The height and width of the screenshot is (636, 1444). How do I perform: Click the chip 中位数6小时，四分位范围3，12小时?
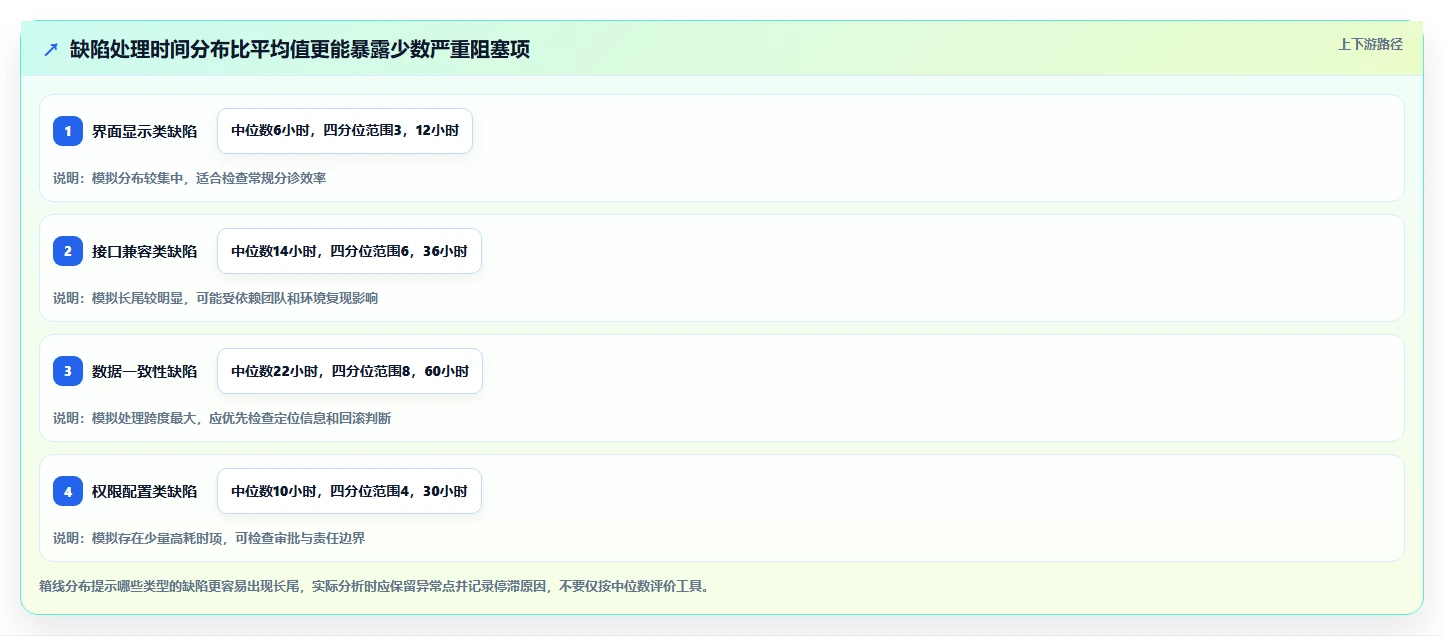(x=345, y=131)
